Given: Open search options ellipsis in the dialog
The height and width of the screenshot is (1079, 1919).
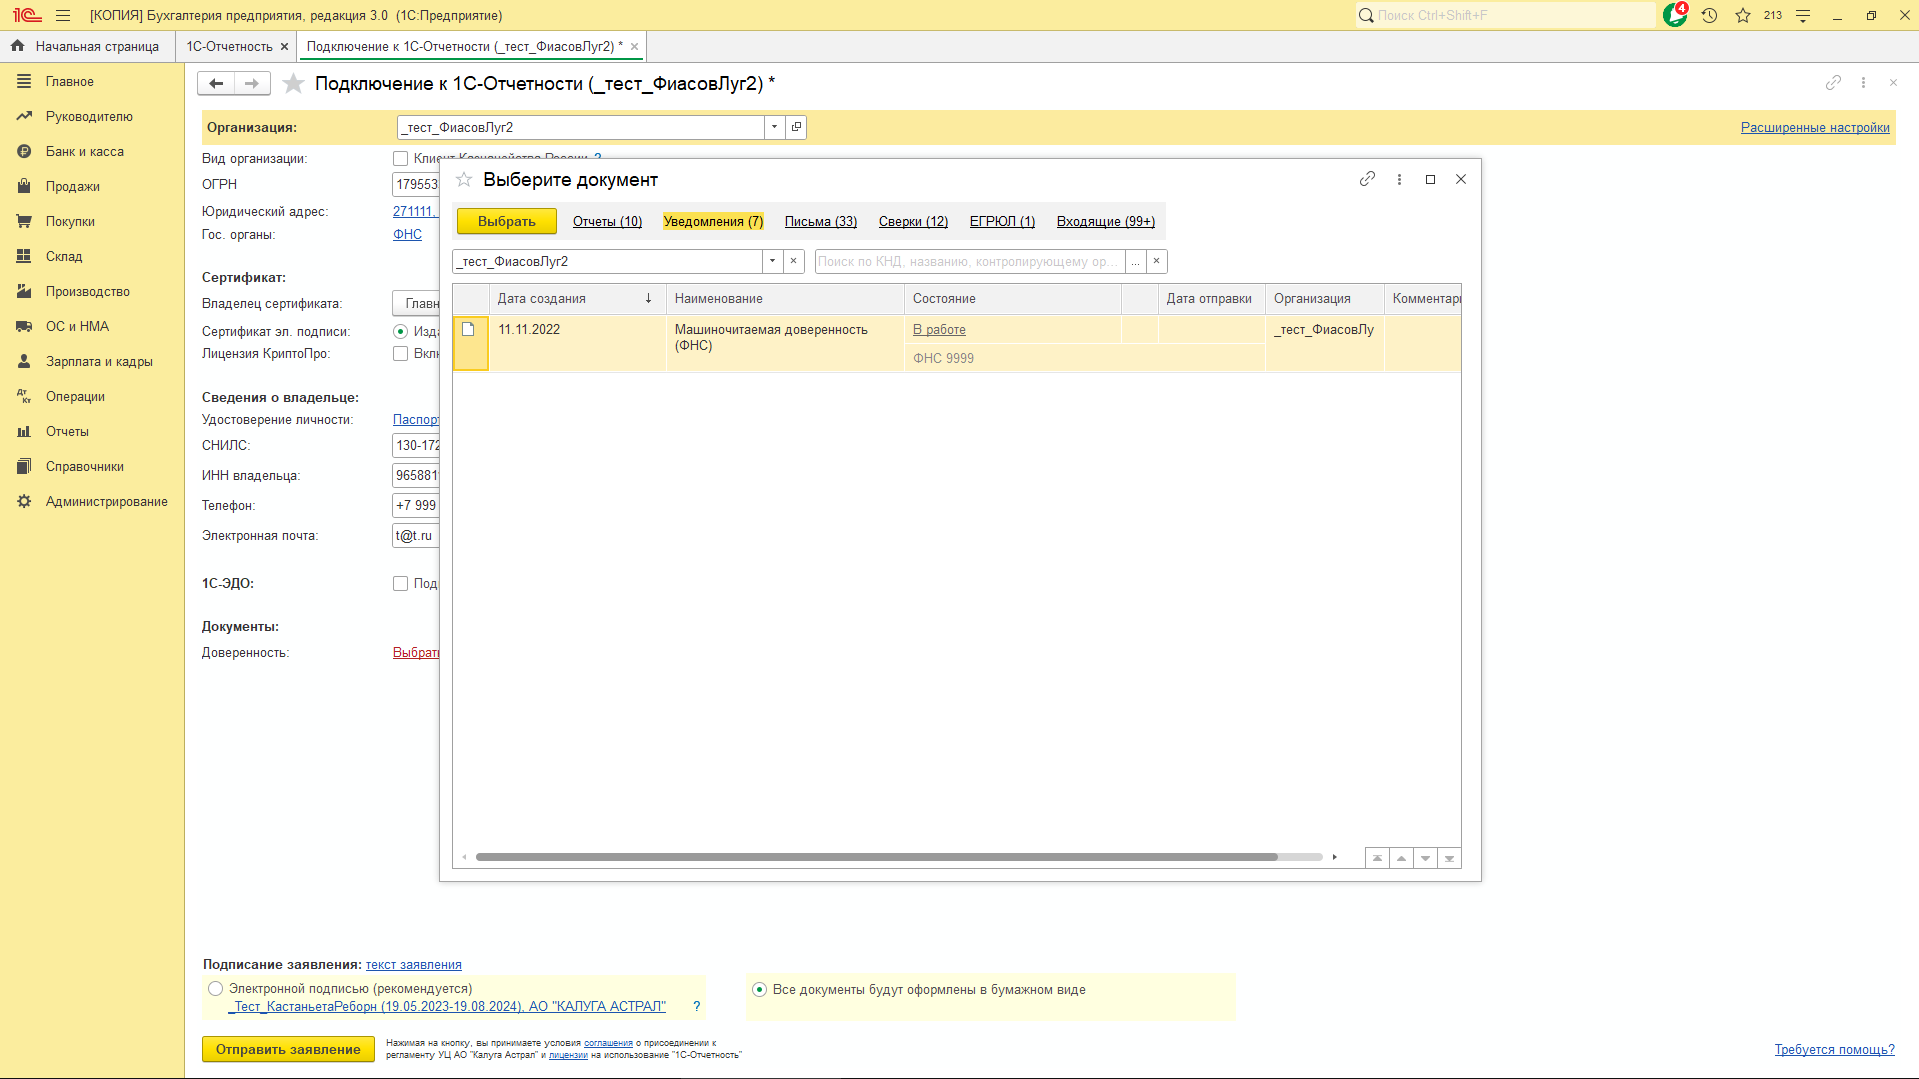Looking at the screenshot, I should (1135, 261).
